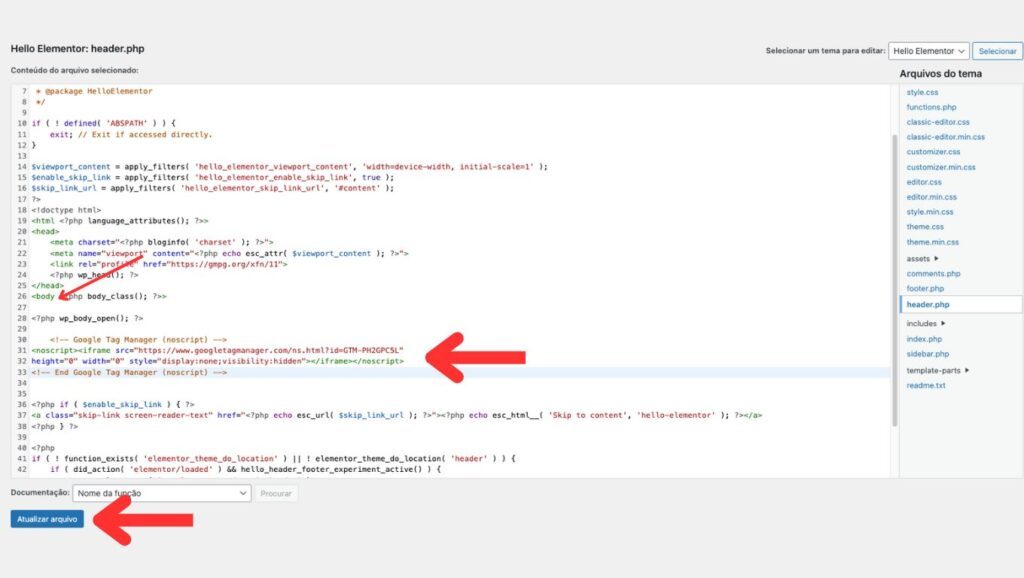Screen dimensions: 1024x578
Task: Click line 10 ABSPATH check
Action: (103, 123)
